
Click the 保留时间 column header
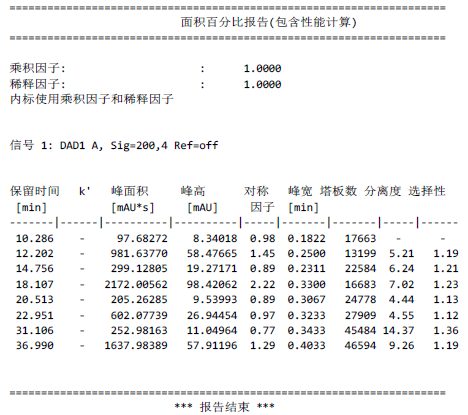click(35, 191)
